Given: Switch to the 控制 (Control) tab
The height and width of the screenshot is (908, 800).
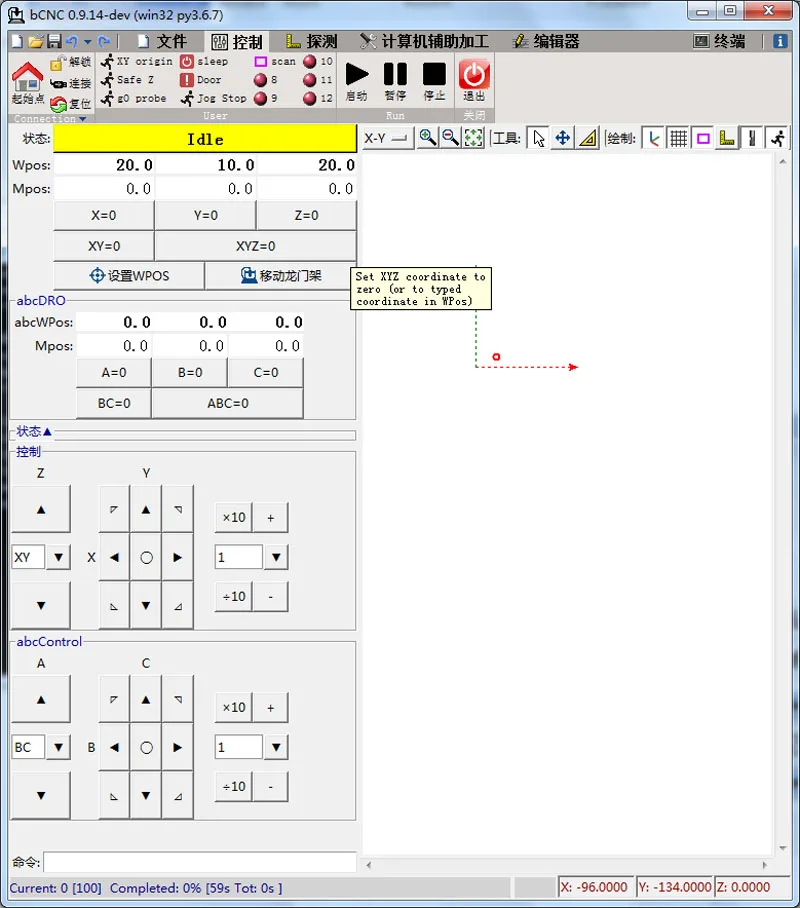Looking at the screenshot, I should click(x=238, y=42).
